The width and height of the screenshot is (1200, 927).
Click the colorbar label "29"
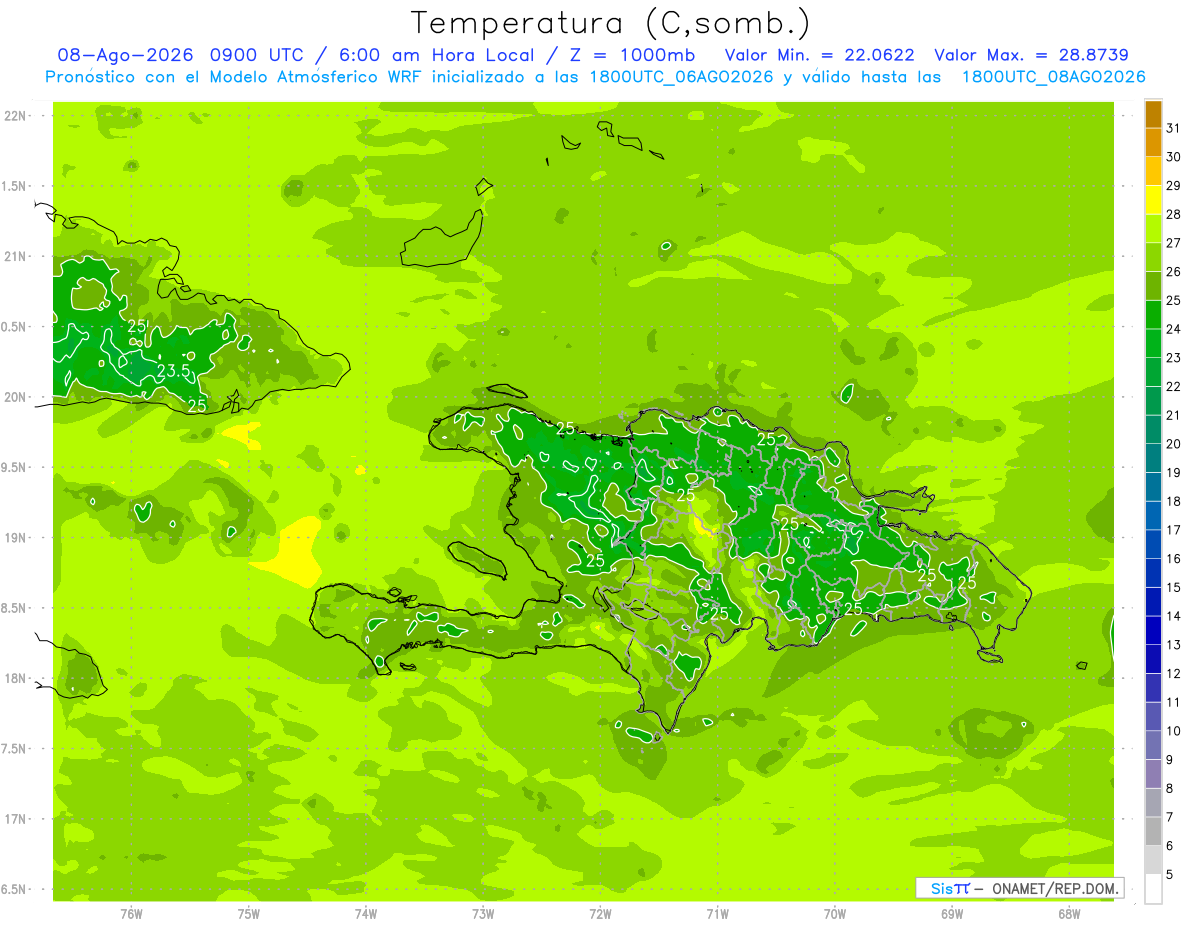tap(1174, 185)
